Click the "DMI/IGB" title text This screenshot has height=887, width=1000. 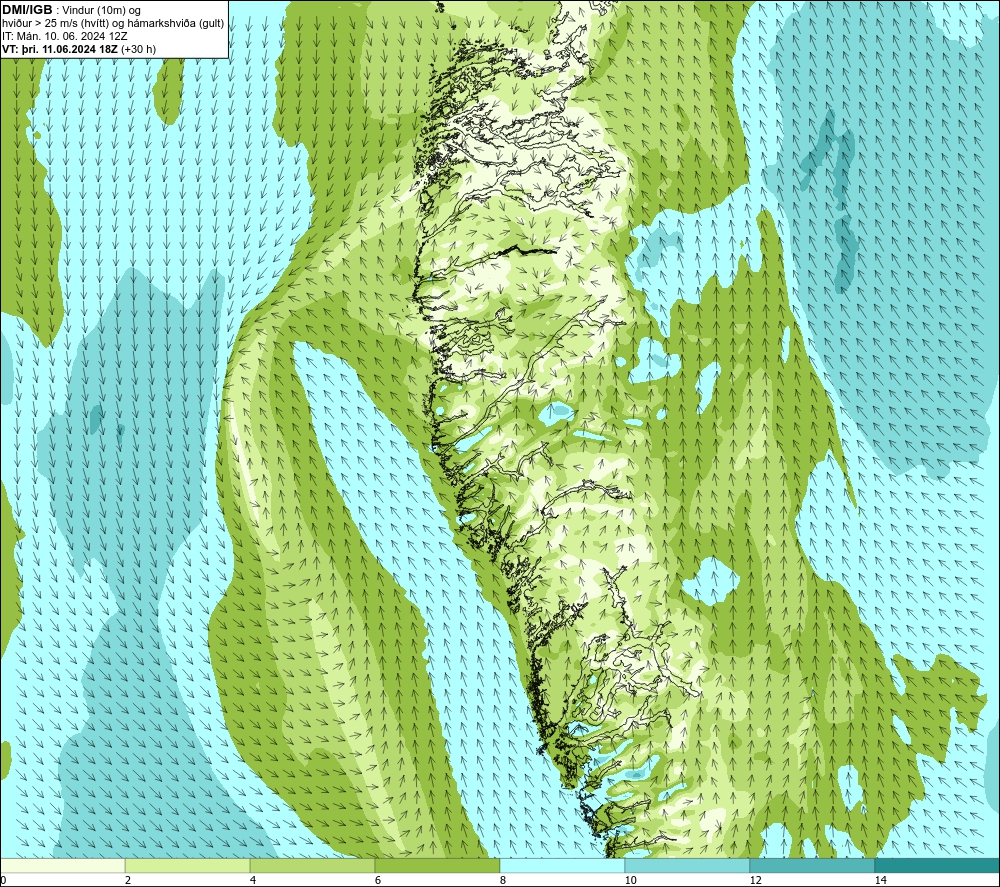(x=27, y=10)
